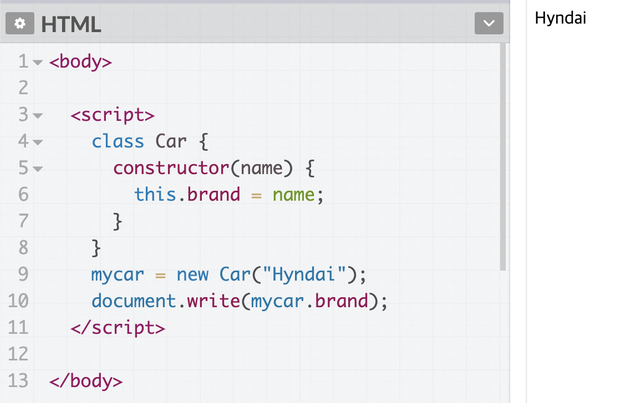This screenshot has height=403, width=640.
Task: Click the opening body tag
Action: (80, 62)
